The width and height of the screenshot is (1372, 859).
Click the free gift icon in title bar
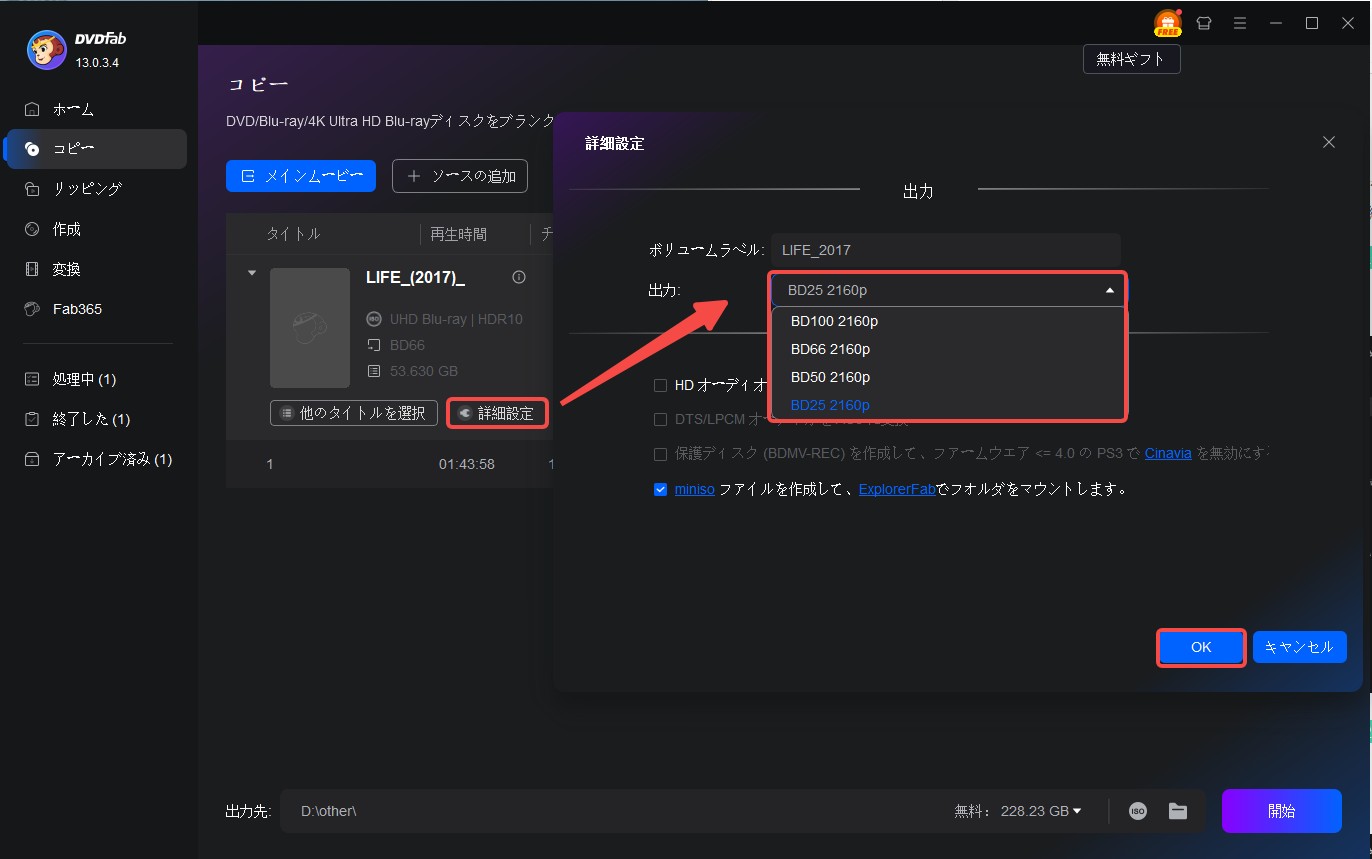[1167, 23]
